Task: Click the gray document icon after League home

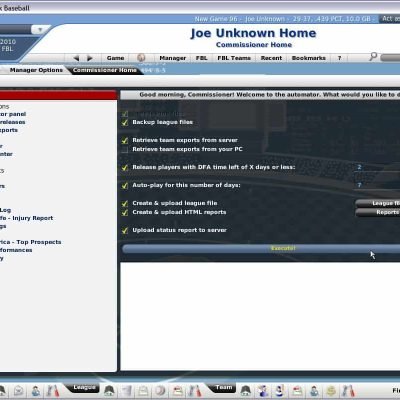Action: pos(126,391)
